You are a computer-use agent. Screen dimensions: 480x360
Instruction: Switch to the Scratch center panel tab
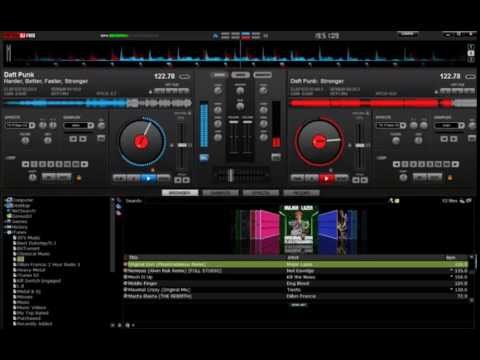click(x=263, y=75)
